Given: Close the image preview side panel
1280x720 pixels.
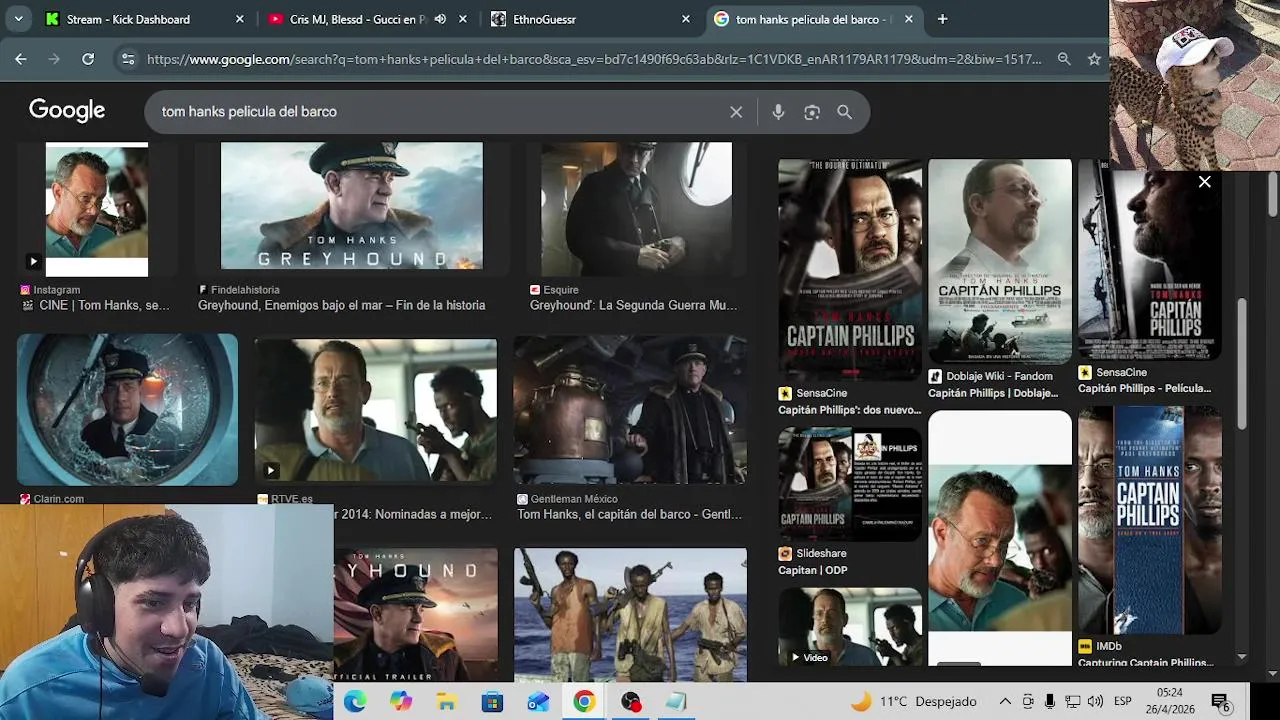Looking at the screenshot, I should point(1205,182).
